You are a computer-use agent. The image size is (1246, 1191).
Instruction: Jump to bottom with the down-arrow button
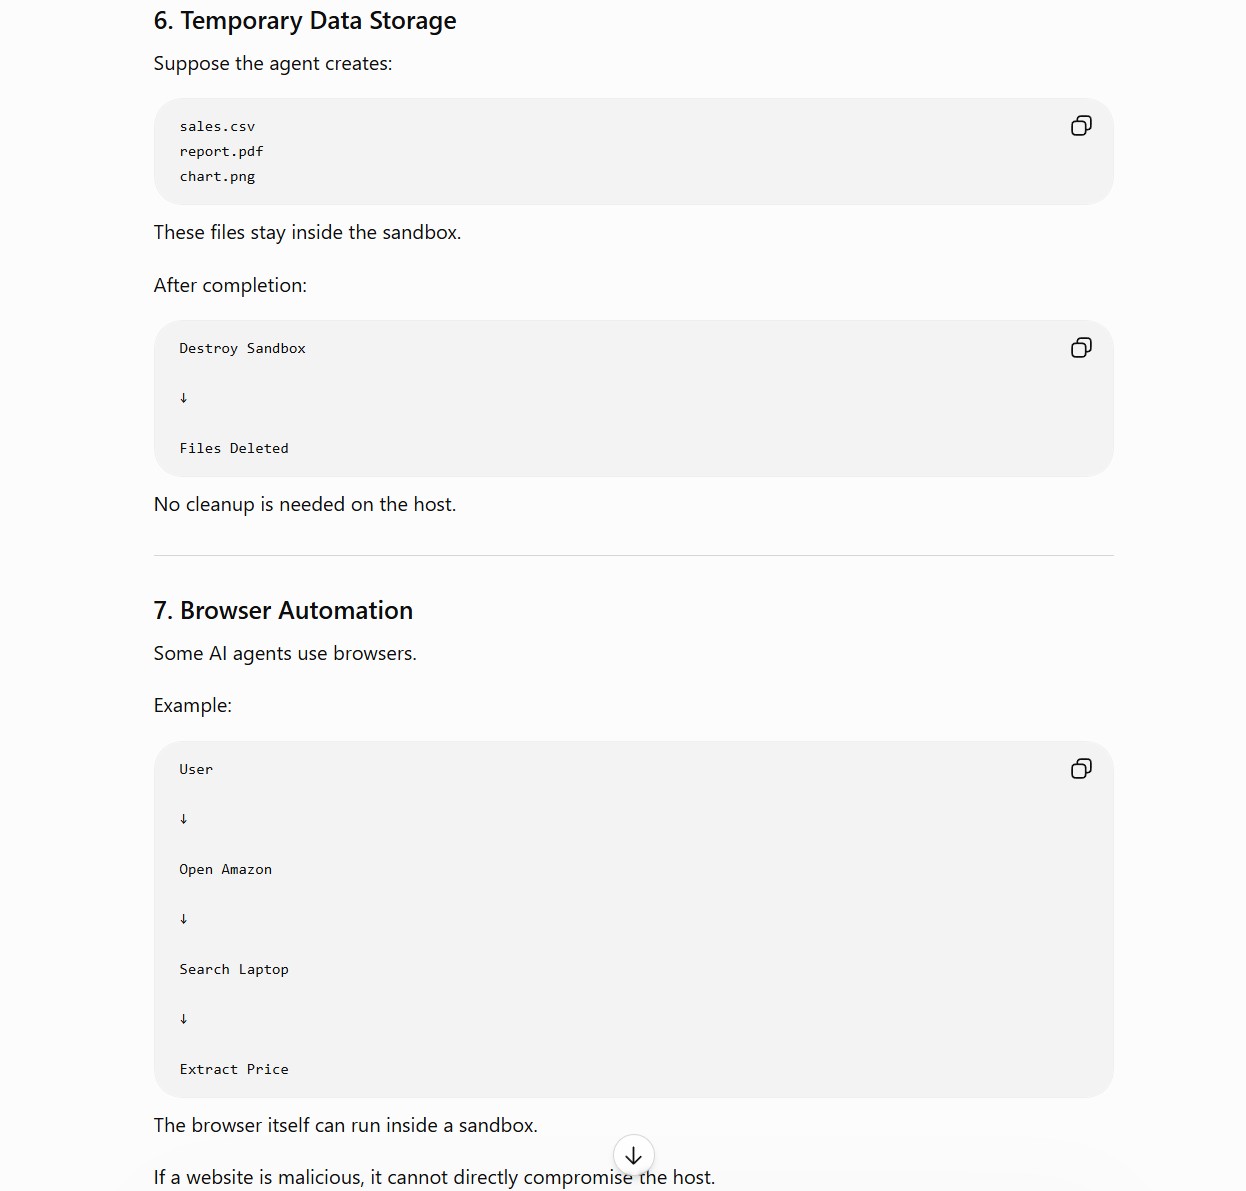(633, 1156)
